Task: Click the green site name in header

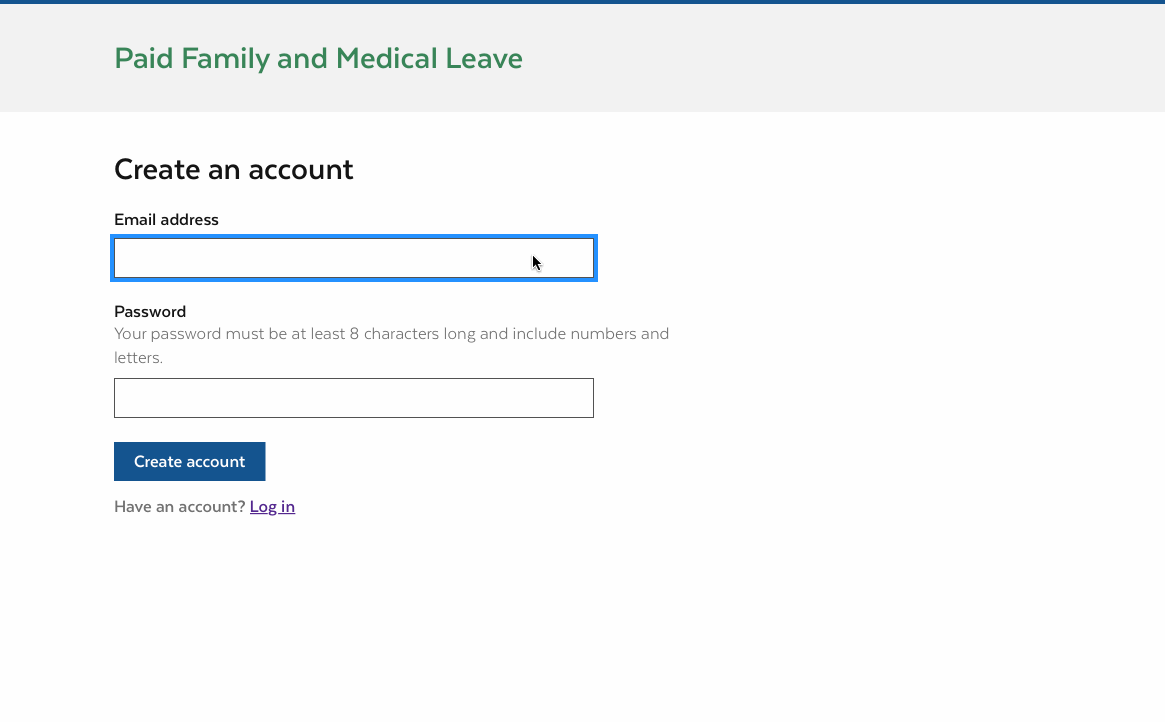Action: (x=318, y=58)
